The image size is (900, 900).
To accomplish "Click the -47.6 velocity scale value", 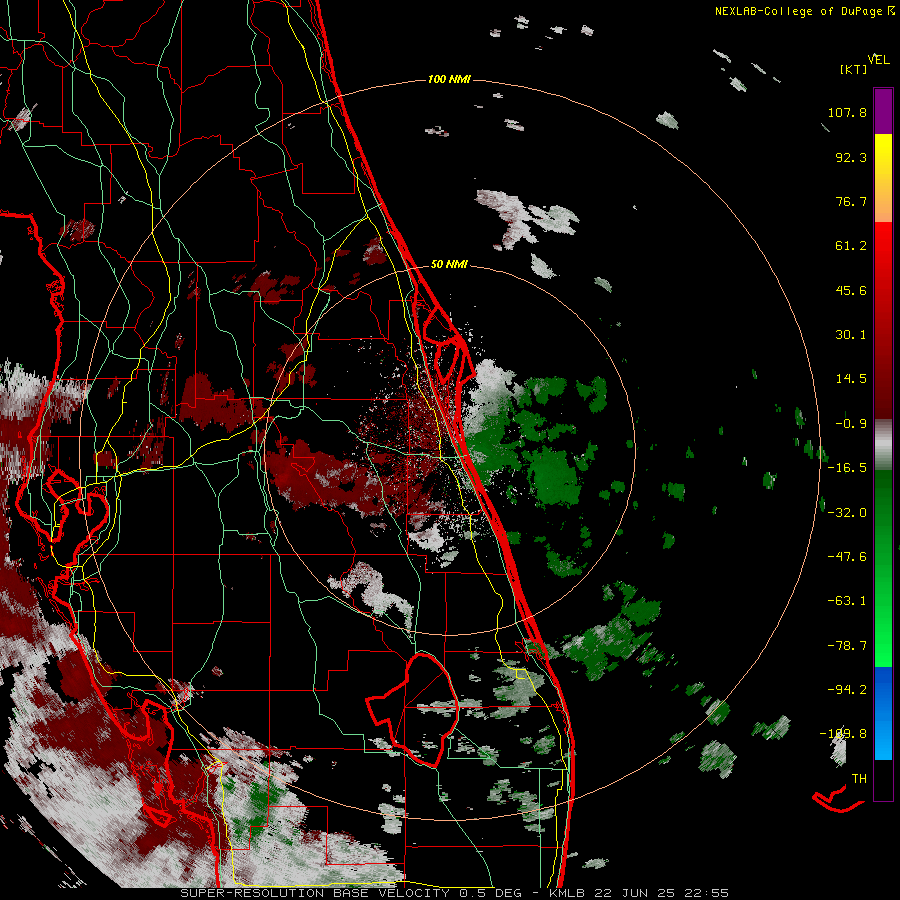I will [x=847, y=557].
